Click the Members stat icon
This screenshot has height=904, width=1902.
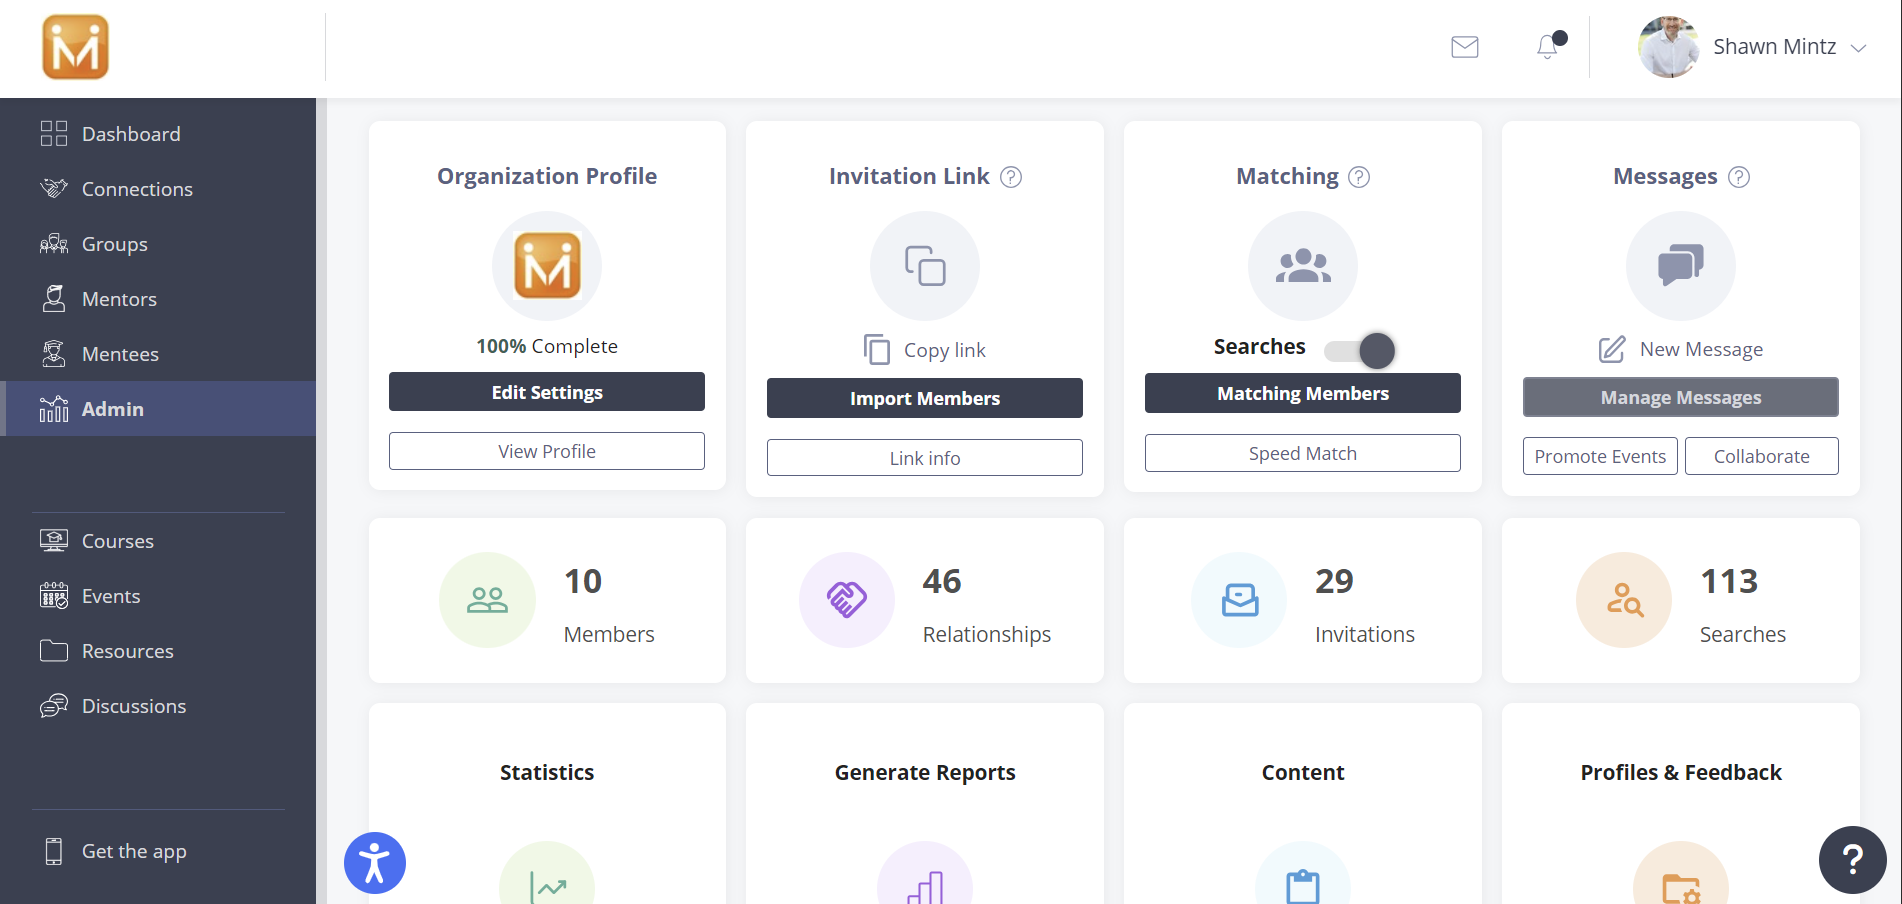click(487, 600)
